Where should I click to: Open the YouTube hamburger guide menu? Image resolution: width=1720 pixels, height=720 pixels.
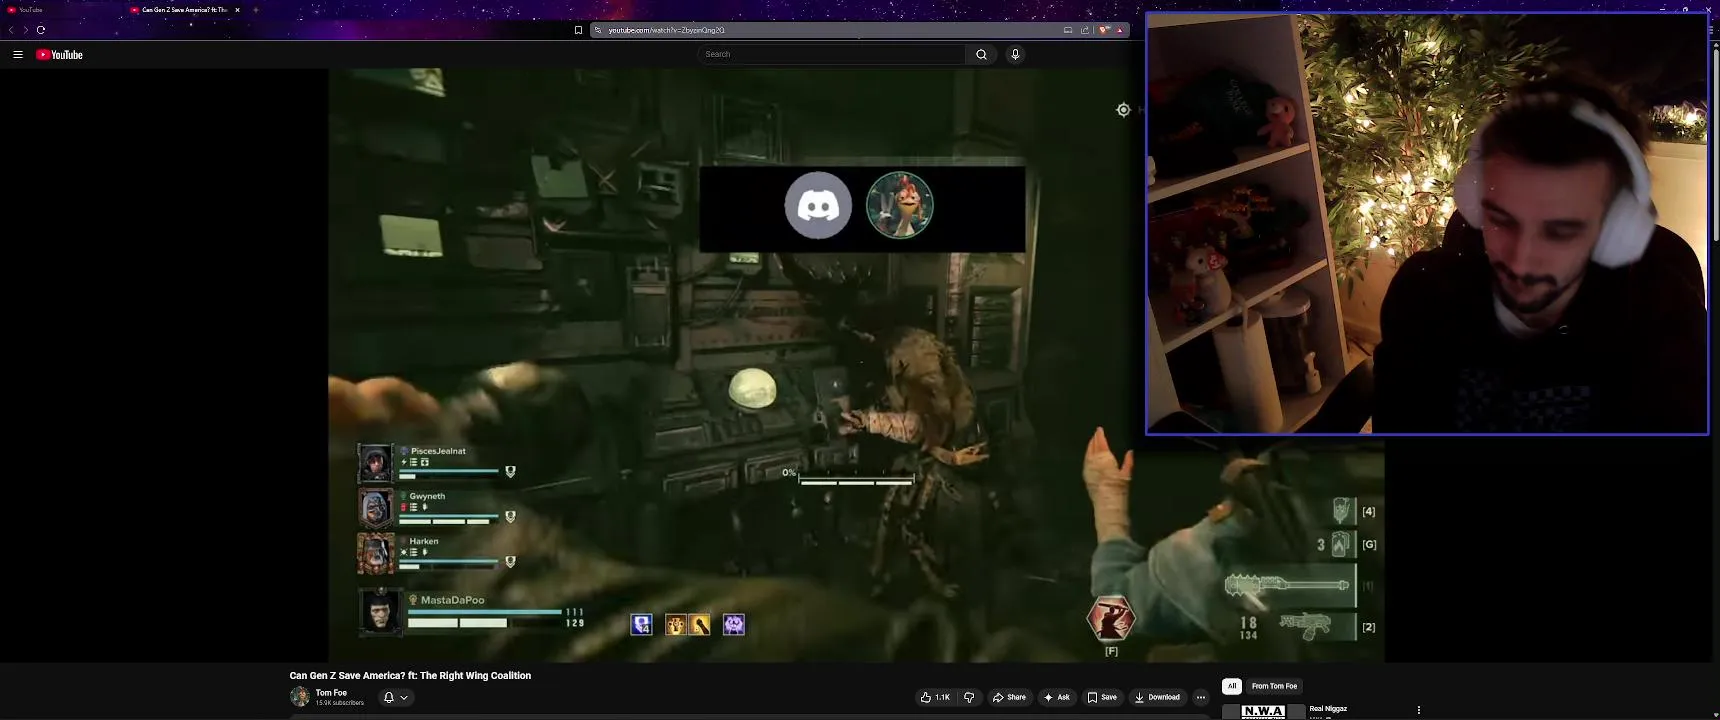18,55
